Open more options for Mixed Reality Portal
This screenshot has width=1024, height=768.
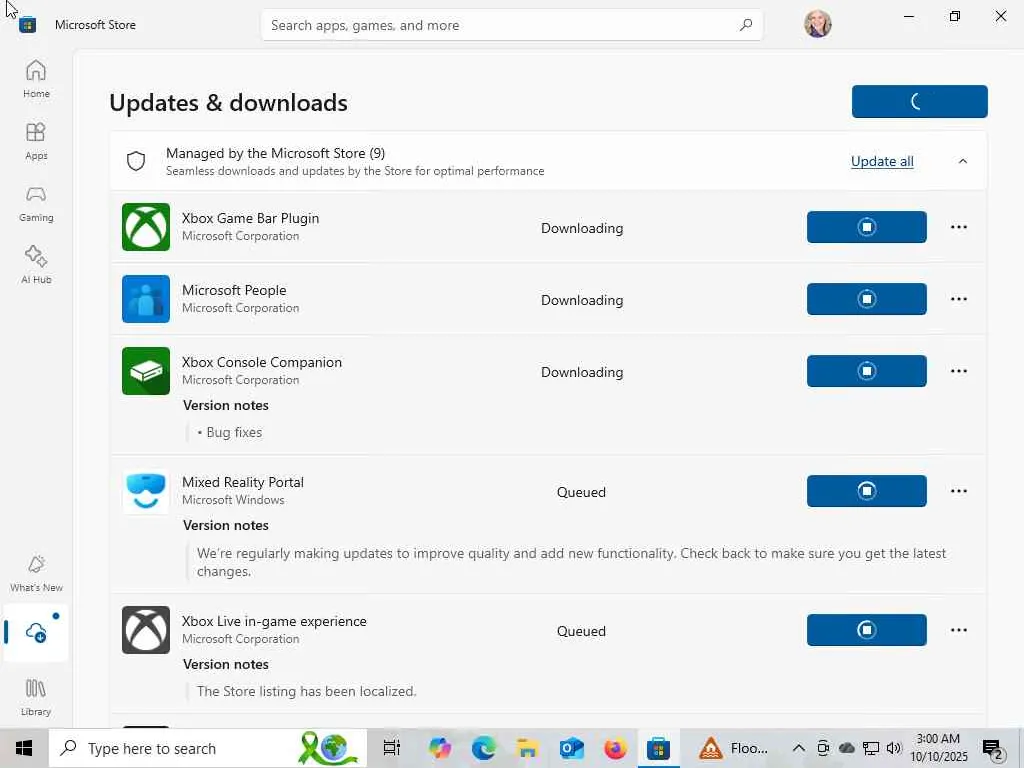click(959, 490)
